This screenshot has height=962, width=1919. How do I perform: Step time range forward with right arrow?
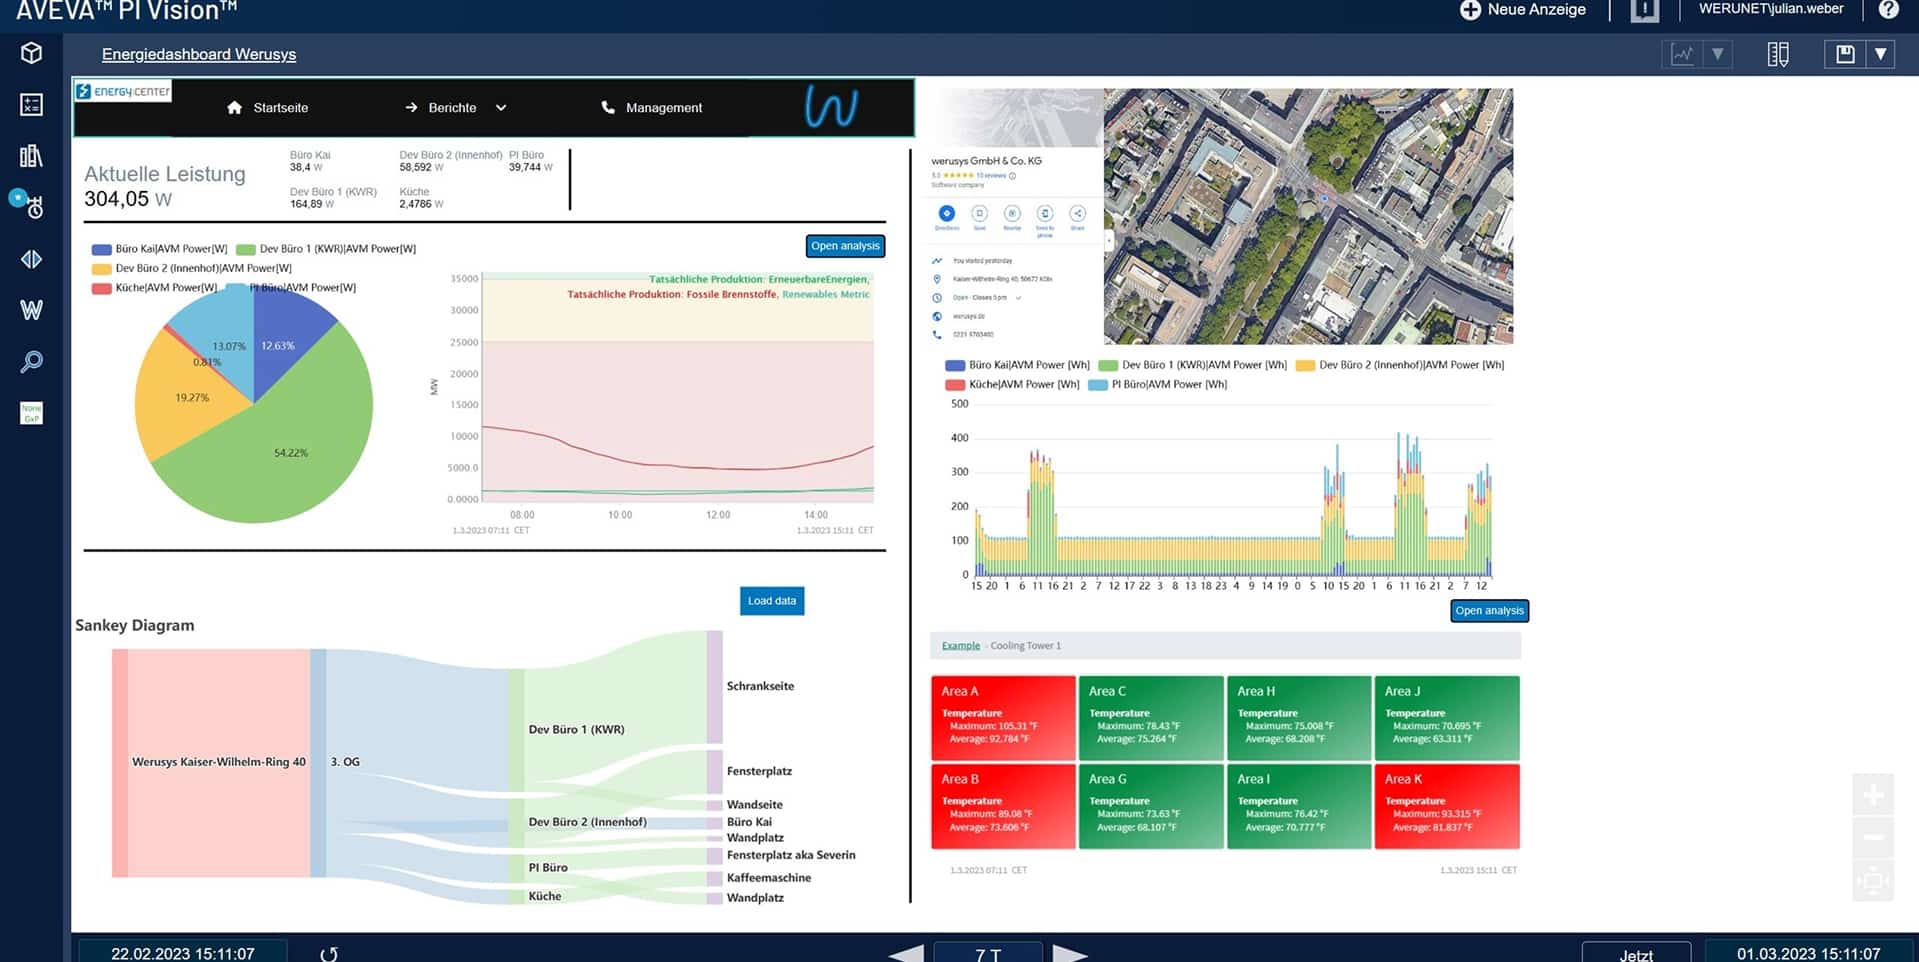1069,953
